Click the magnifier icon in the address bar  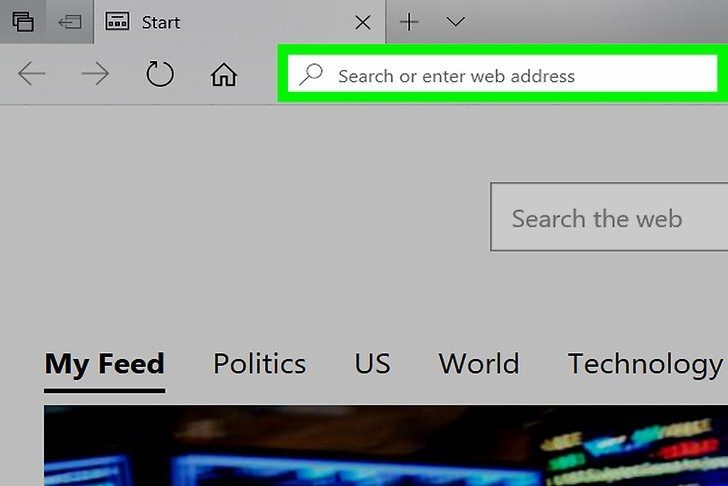tap(311, 74)
